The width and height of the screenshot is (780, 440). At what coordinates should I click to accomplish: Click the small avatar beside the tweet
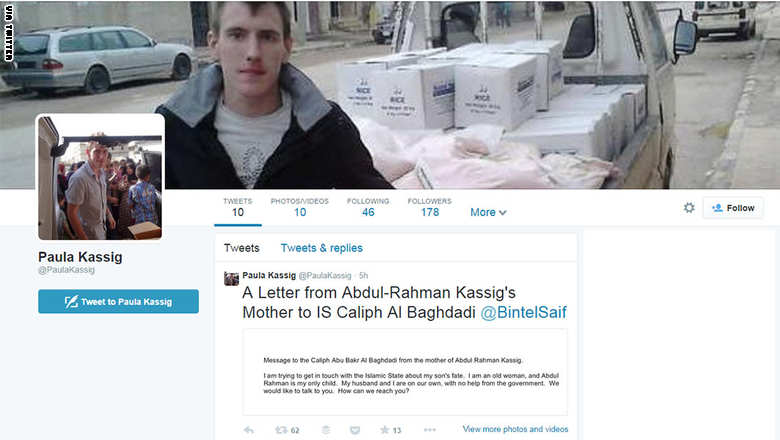coord(231,278)
